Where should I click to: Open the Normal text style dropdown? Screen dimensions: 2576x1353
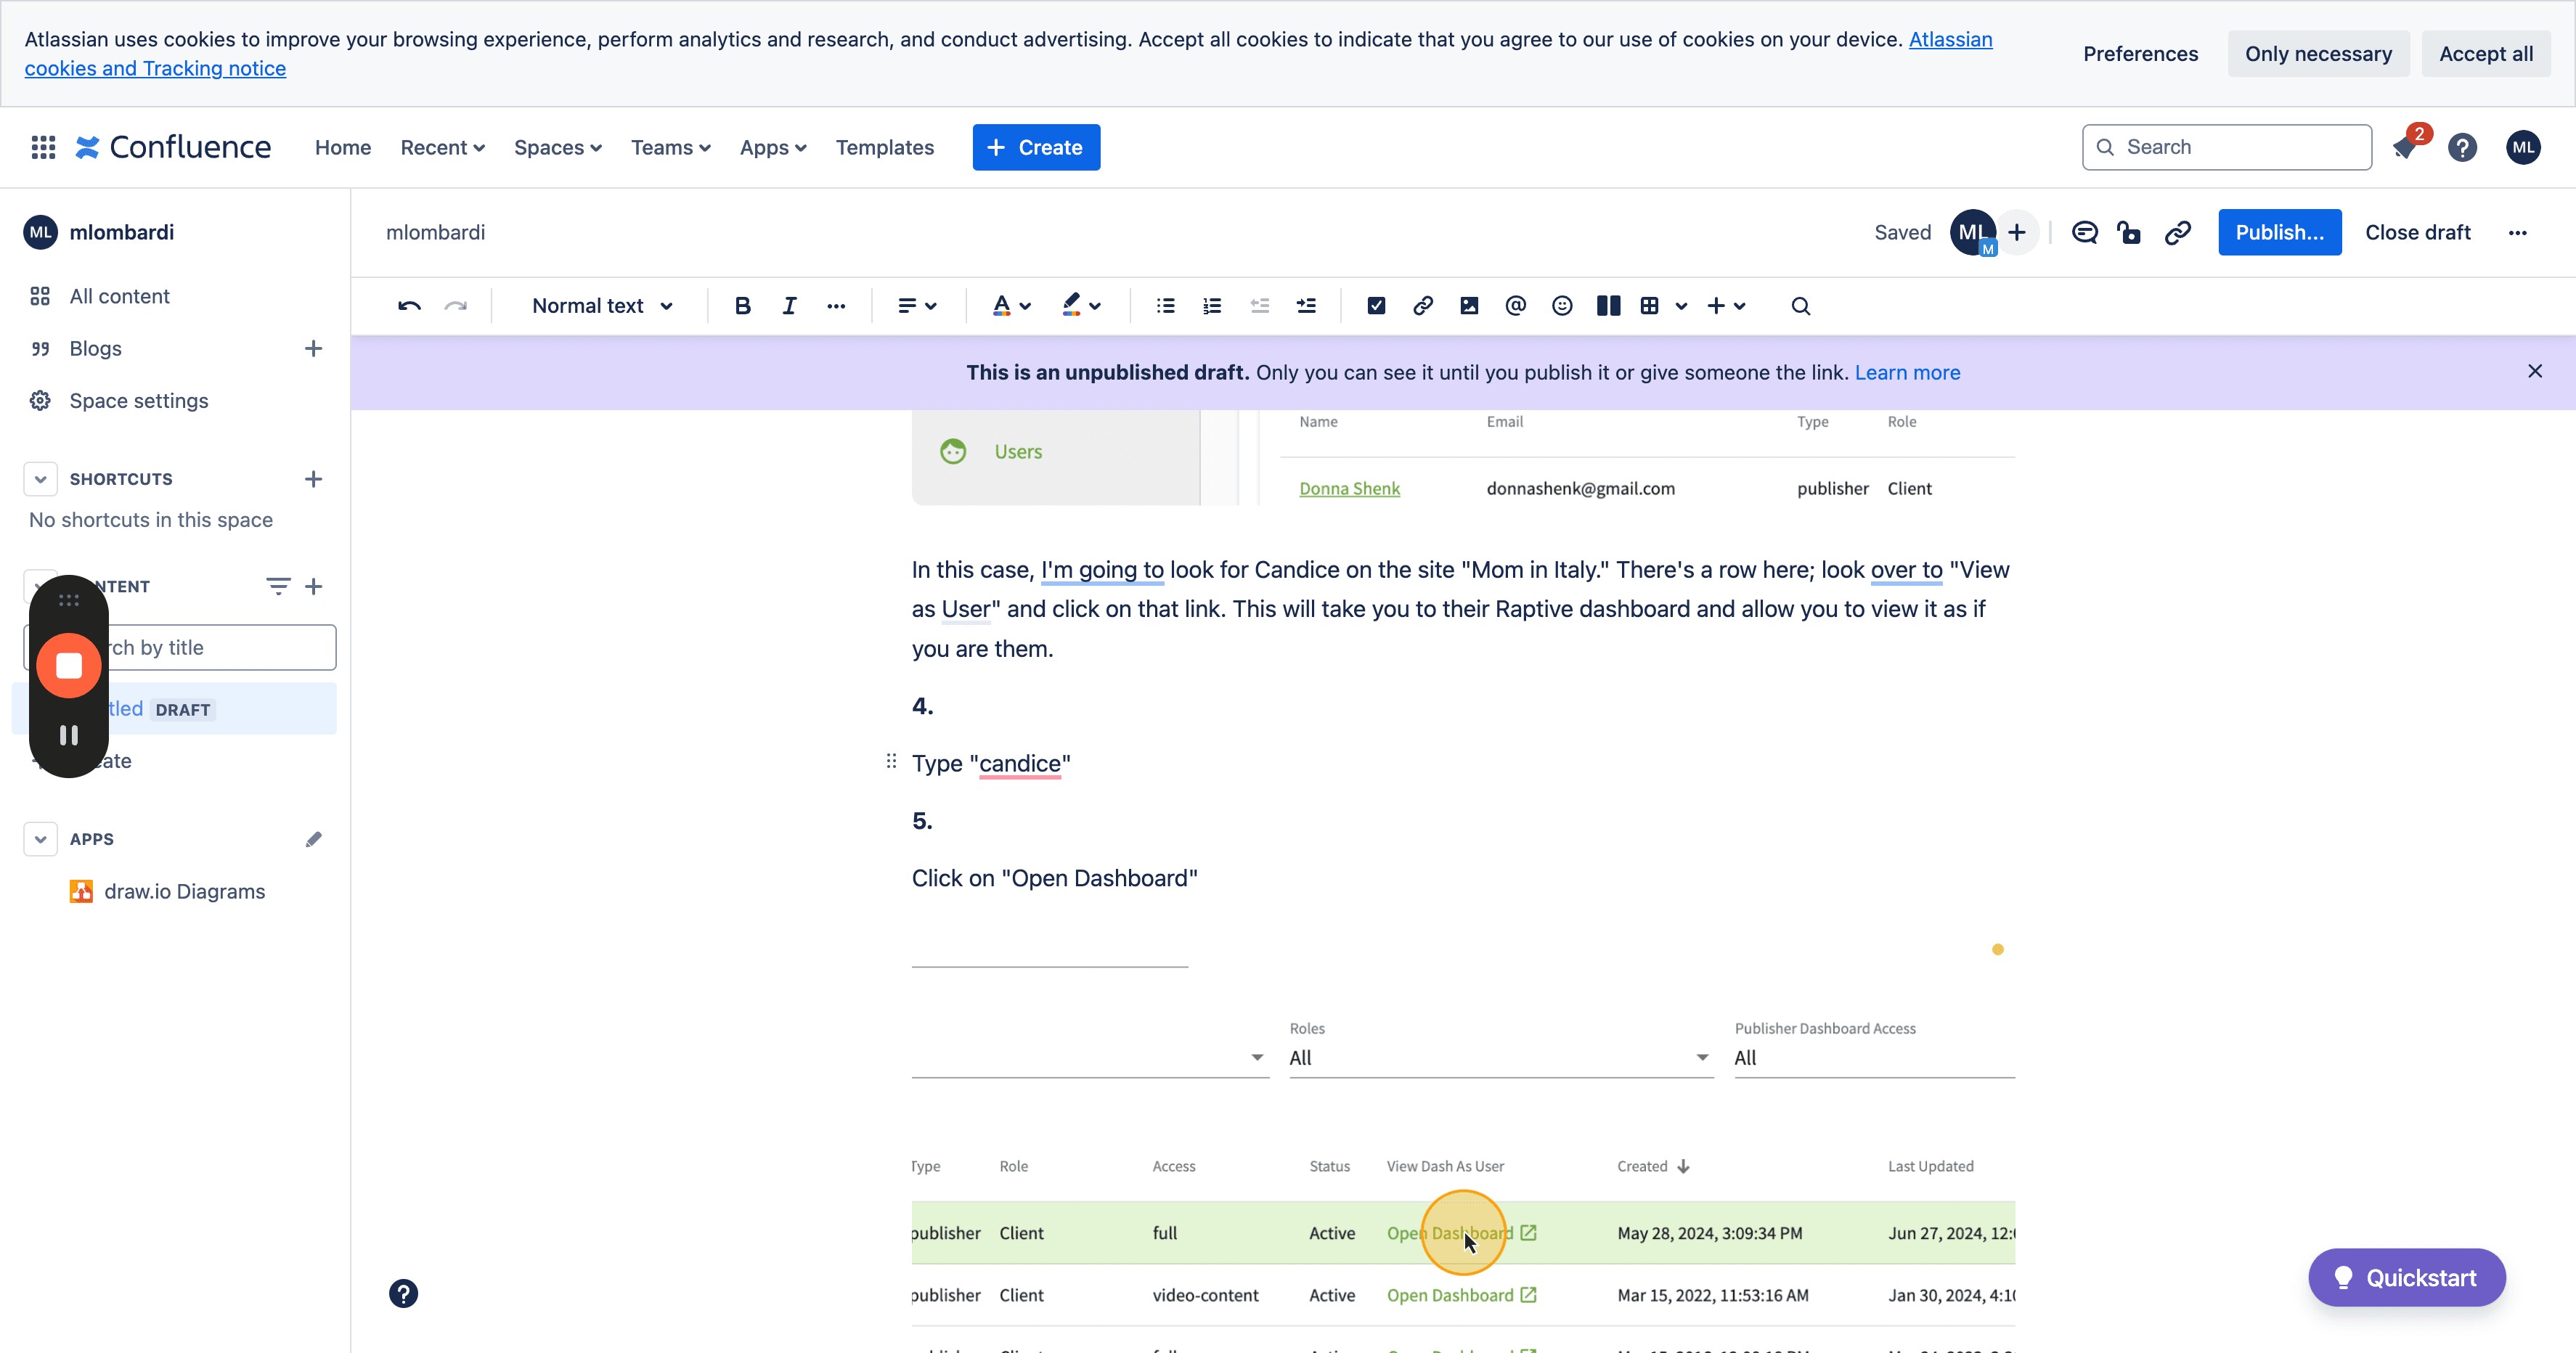click(x=602, y=306)
